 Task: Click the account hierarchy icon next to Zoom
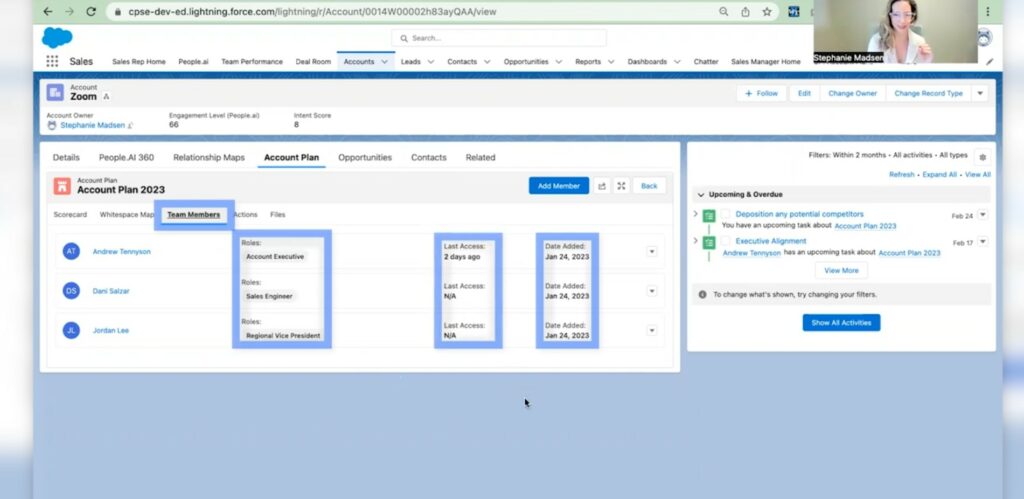pyautogui.click(x=106, y=97)
